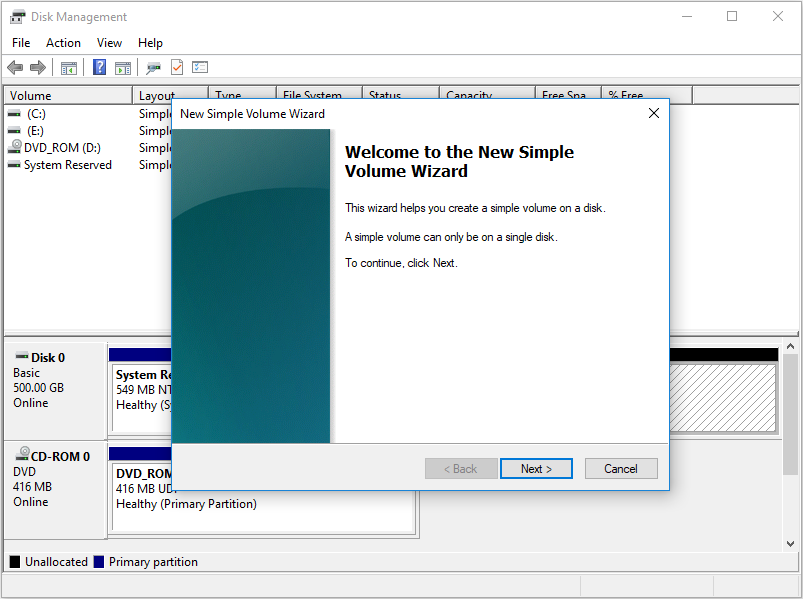Click Next in the wizard
Screen dimensions: 803x599
point(536,468)
